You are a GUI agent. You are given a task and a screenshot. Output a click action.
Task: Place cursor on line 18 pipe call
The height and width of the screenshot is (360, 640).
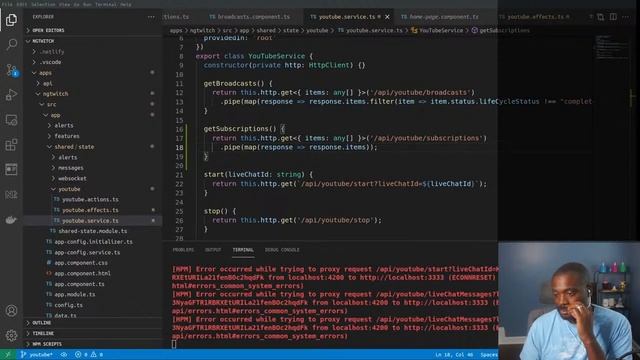(x=299, y=147)
